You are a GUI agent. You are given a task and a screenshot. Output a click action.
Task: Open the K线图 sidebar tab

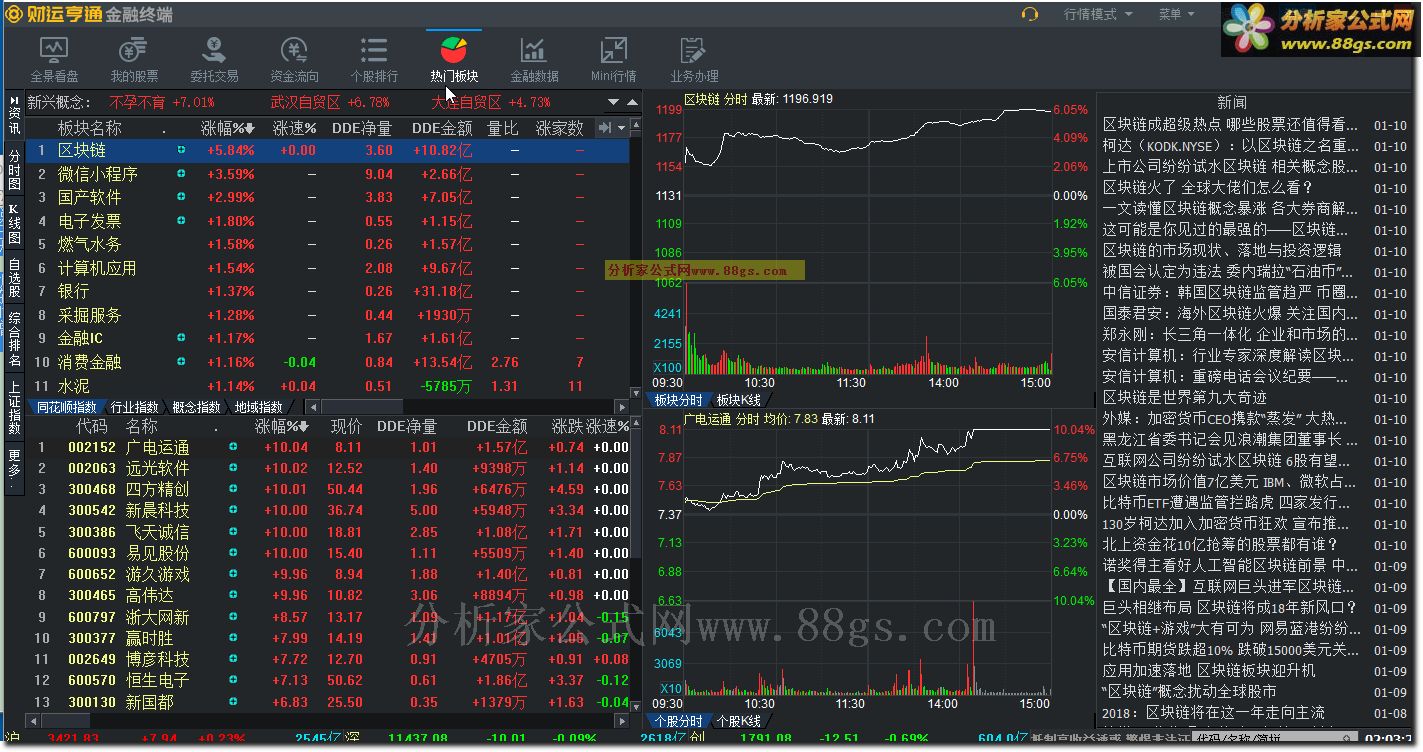[14, 225]
